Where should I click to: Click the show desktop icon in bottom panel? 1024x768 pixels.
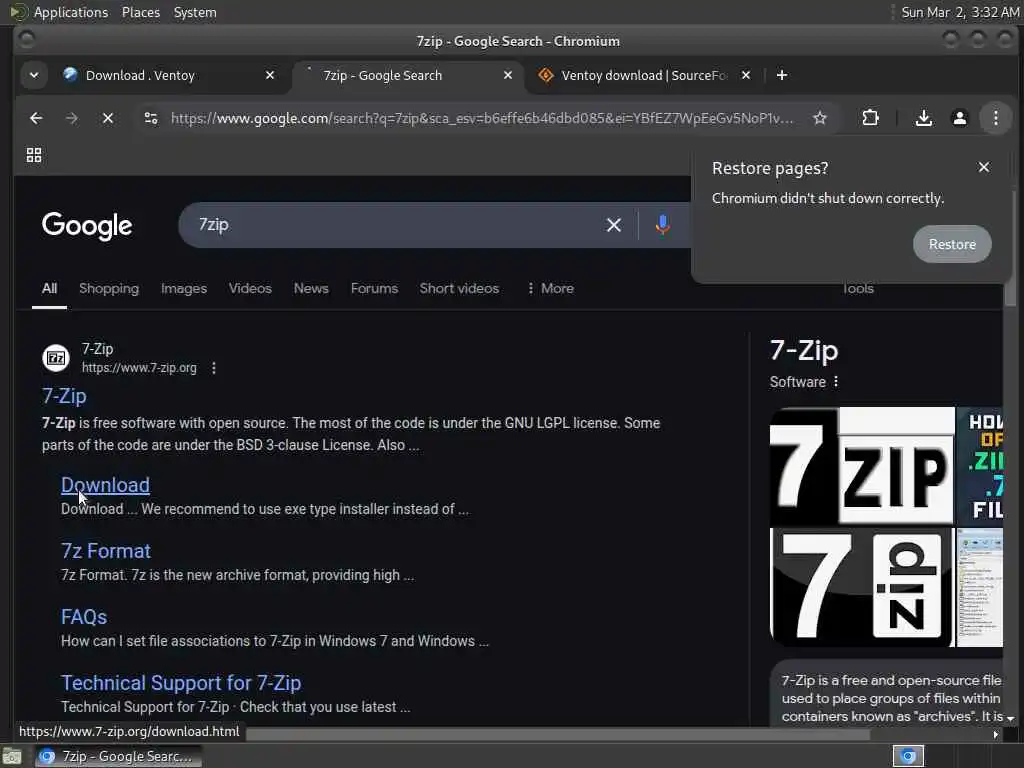click(12, 756)
